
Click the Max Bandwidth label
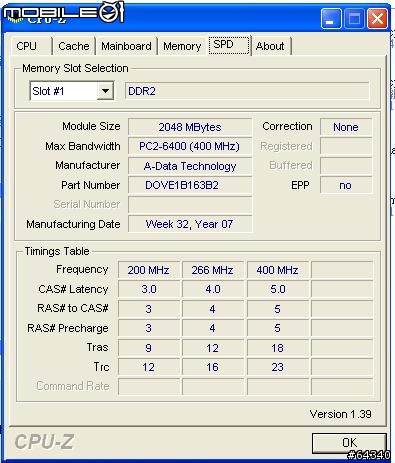pyautogui.click(x=83, y=146)
